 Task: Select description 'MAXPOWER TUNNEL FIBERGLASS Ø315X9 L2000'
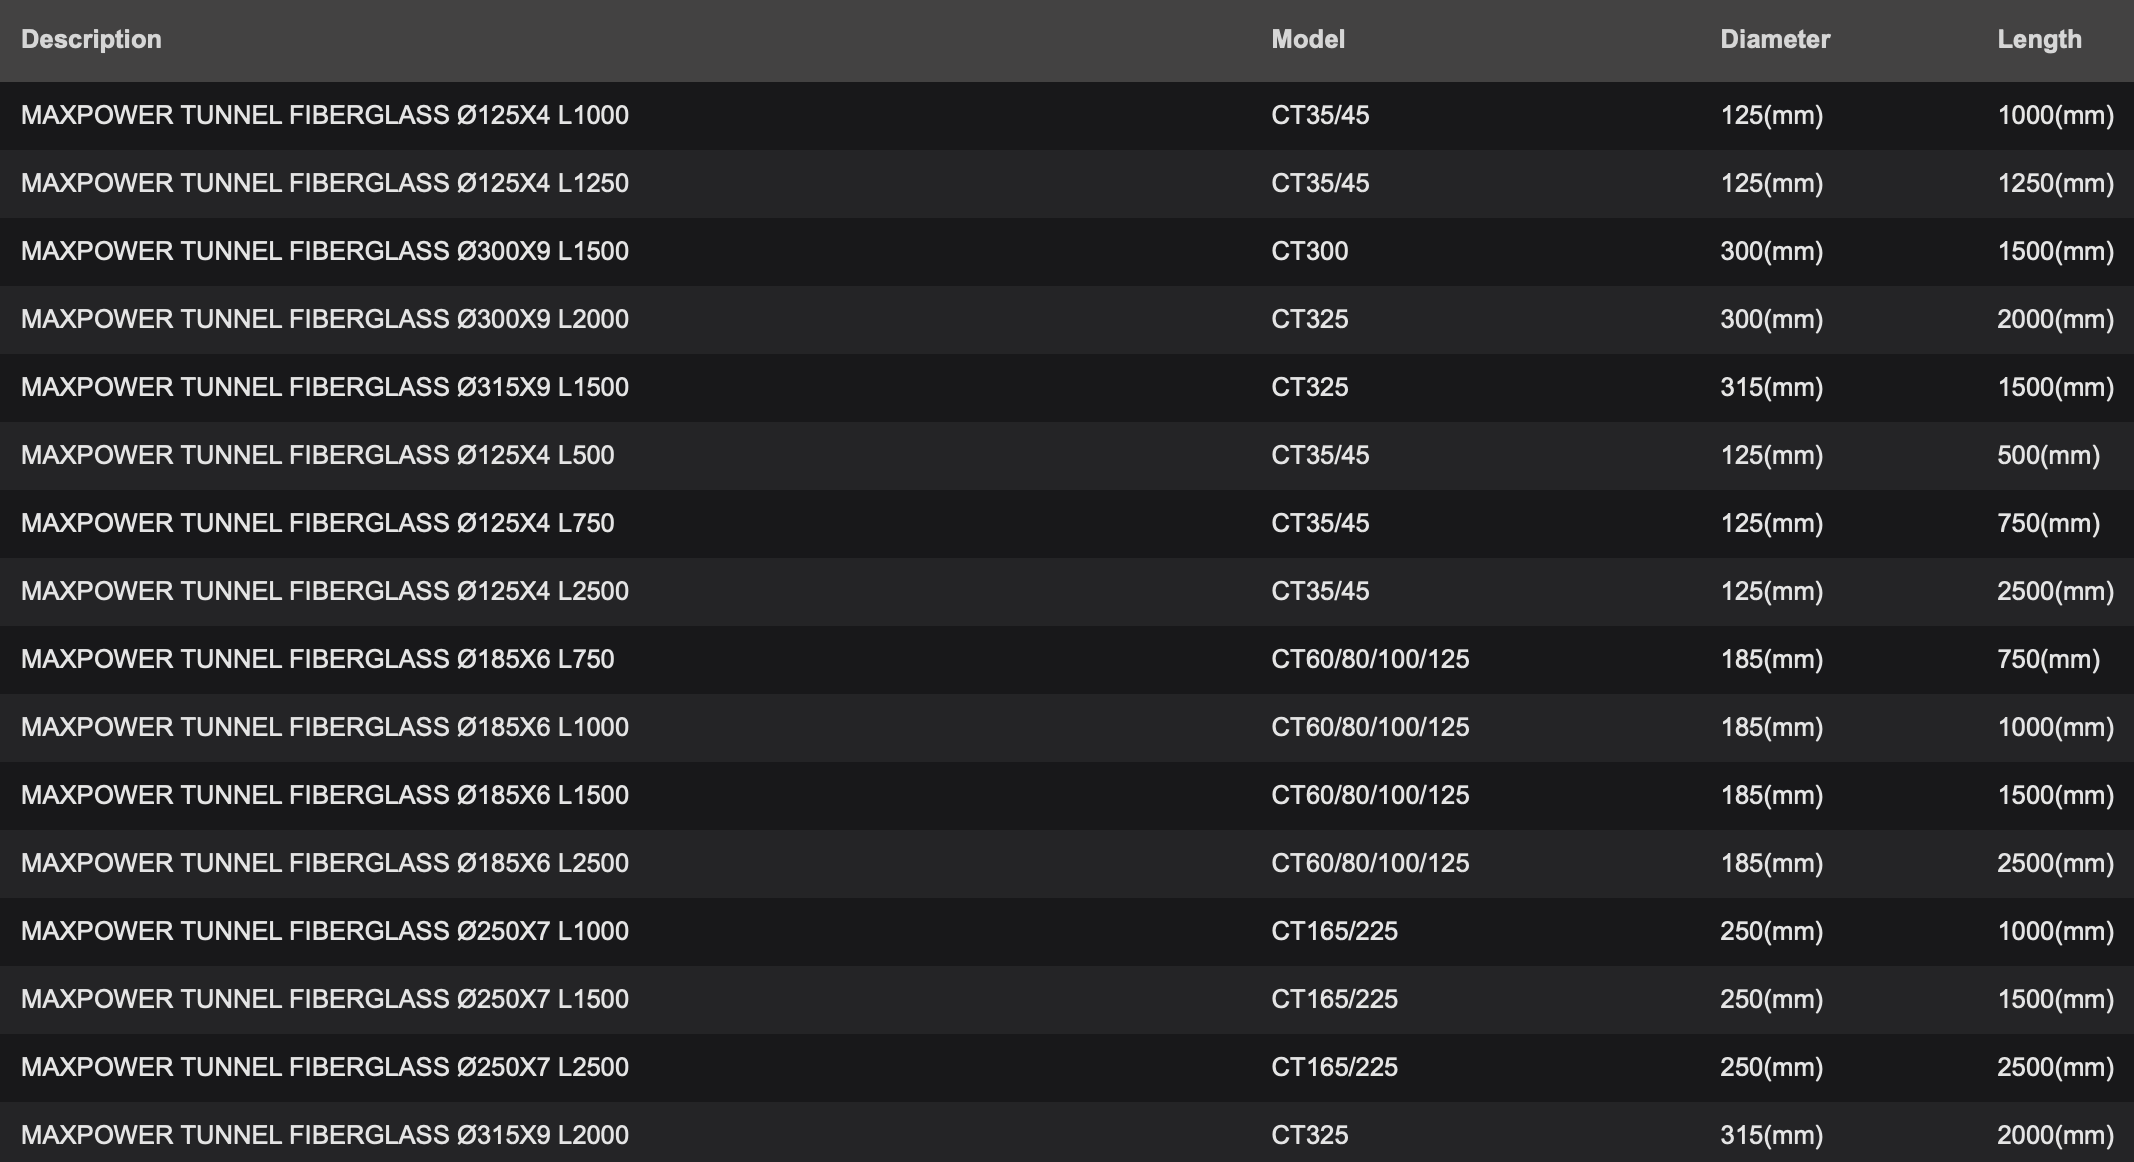coord(325,1135)
